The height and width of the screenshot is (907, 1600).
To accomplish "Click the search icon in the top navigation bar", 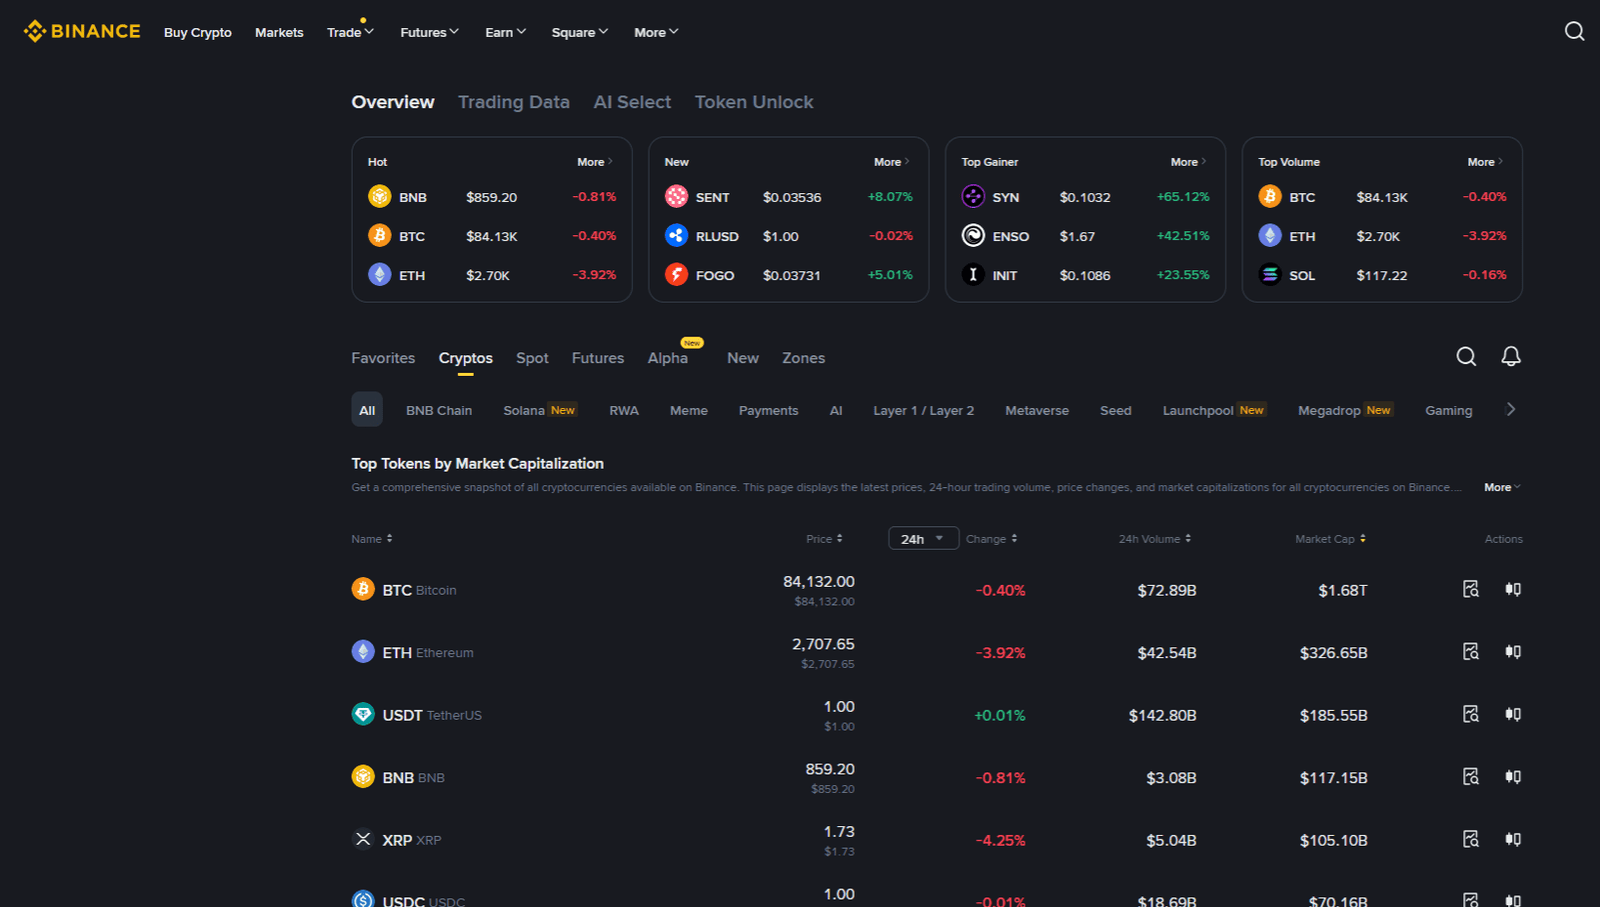I will 1574,31.
